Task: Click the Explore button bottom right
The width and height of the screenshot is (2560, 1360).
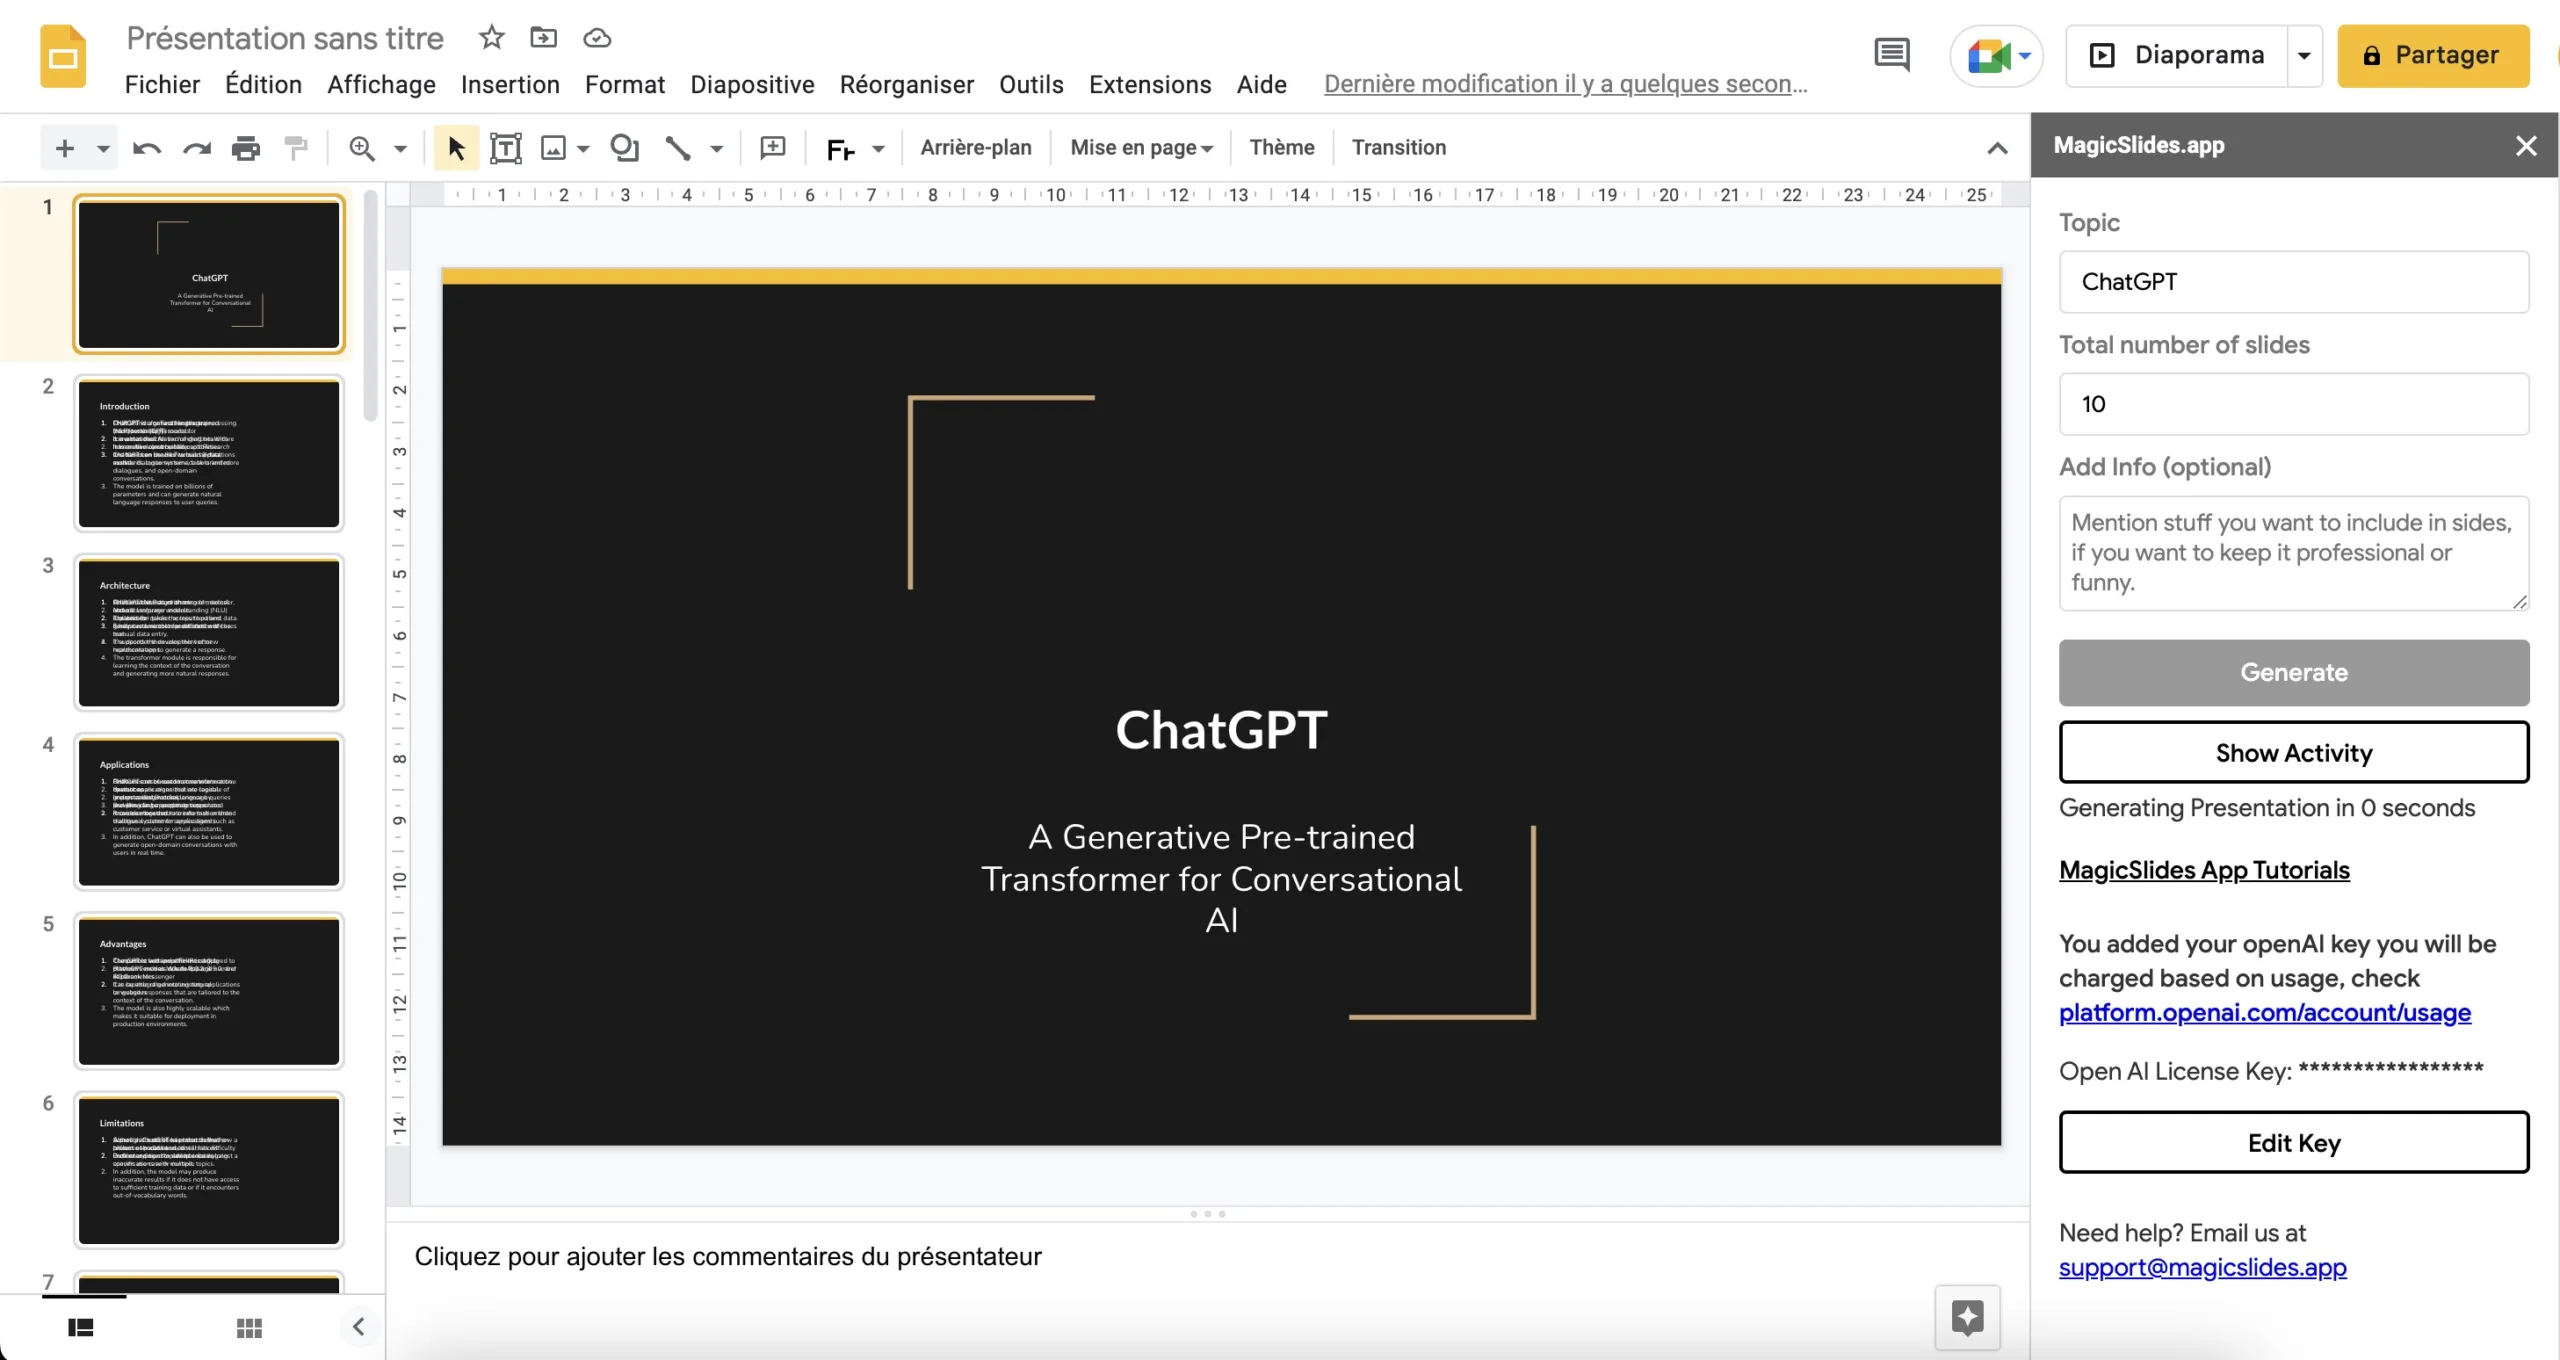Action: 1966,1317
